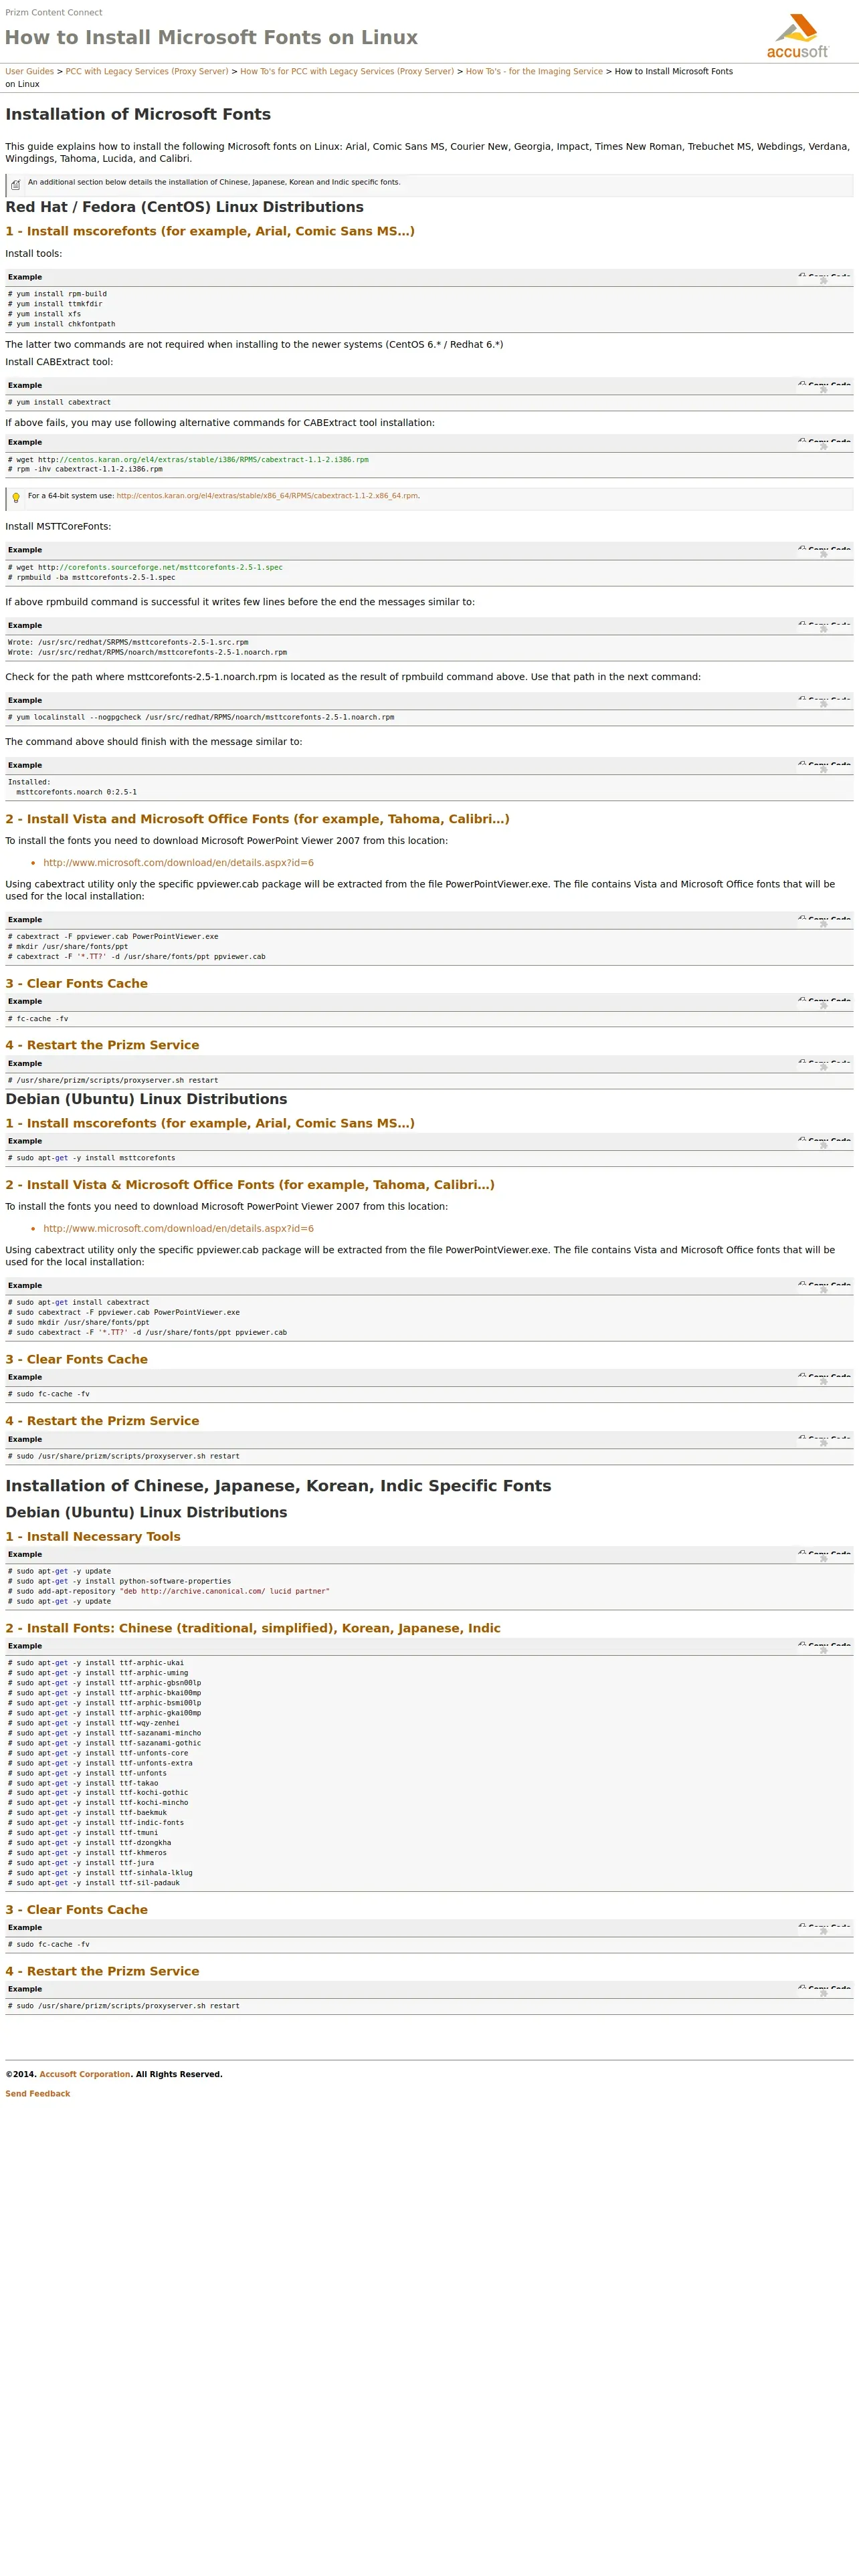Screen dimensions: 859x2576
Task: Click 'Install CABExtract tool:' text
Action: click(59, 362)
